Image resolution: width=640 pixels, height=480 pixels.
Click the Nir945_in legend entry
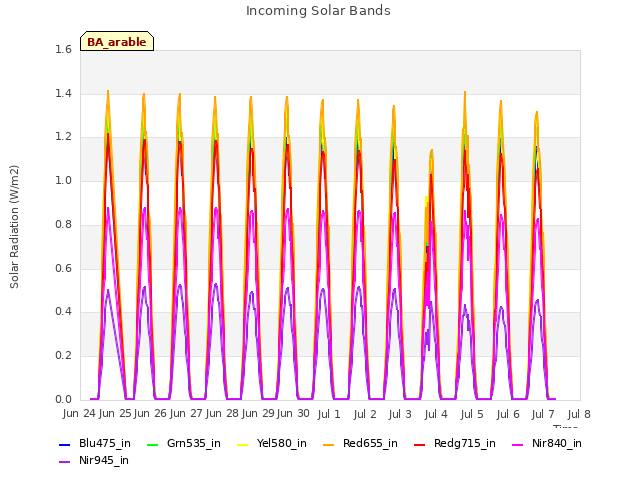tap(94, 460)
